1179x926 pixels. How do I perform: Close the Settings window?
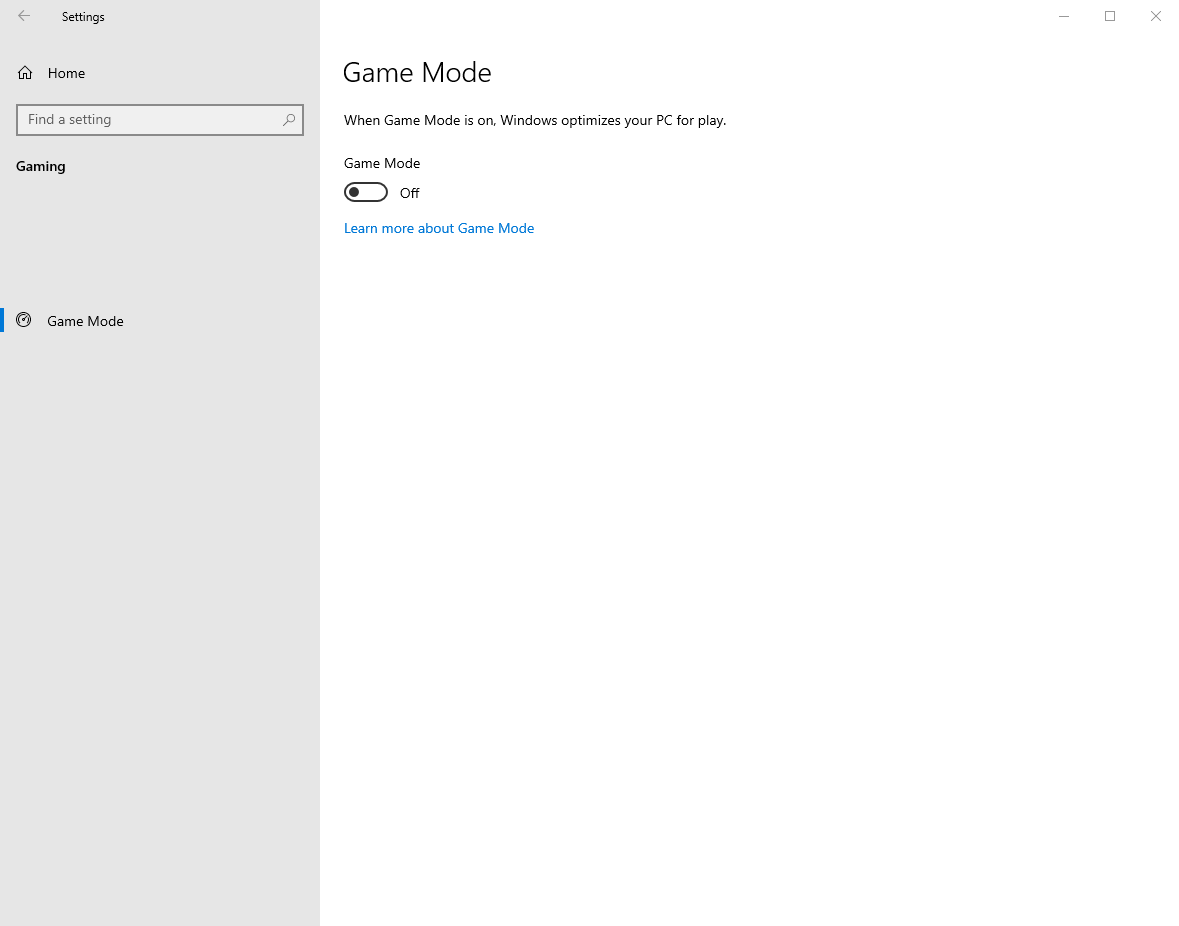point(1156,16)
